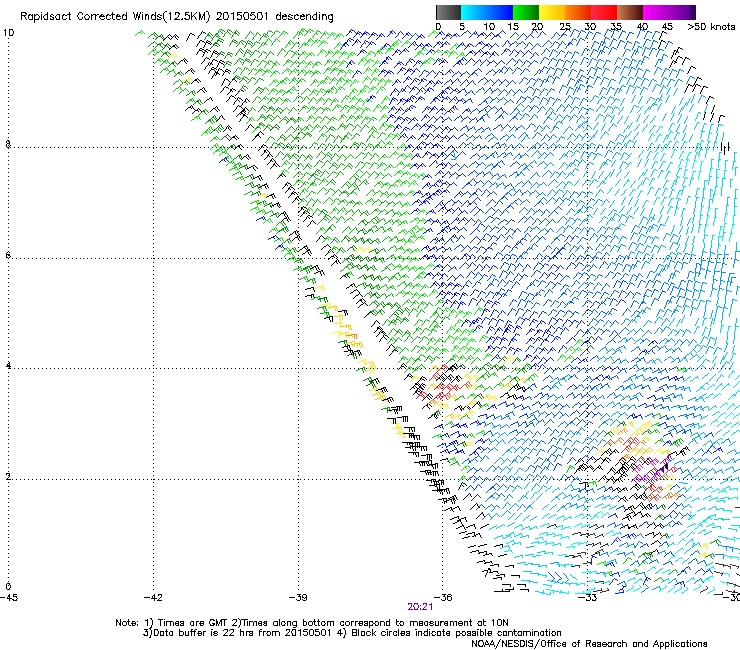Click the green 15-20 knots legend swatch

point(526,12)
